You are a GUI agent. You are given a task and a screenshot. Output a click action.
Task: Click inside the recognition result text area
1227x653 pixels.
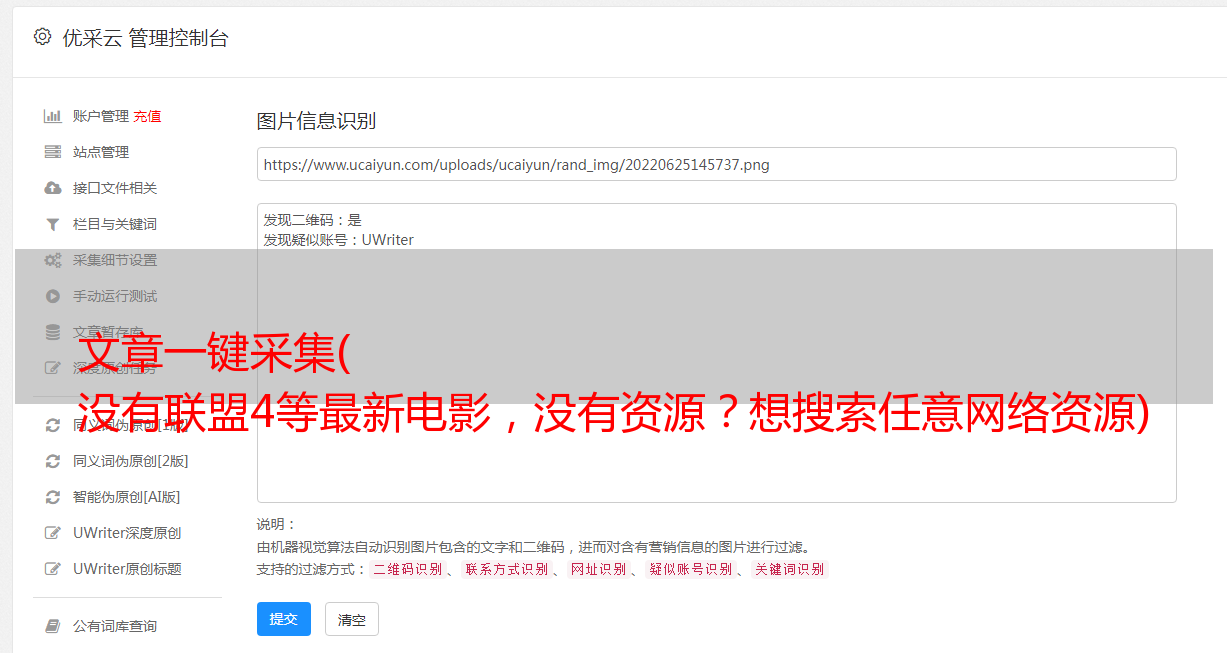(716, 352)
